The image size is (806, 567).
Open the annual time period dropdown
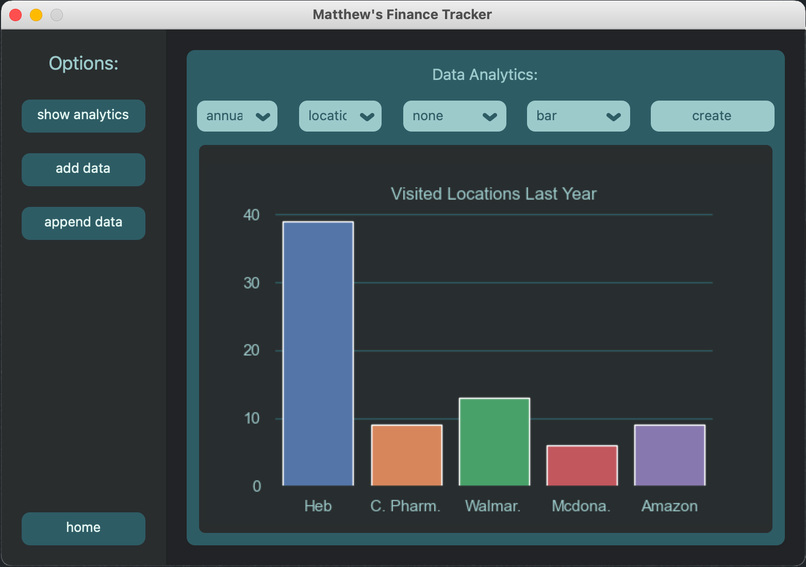click(237, 116)
